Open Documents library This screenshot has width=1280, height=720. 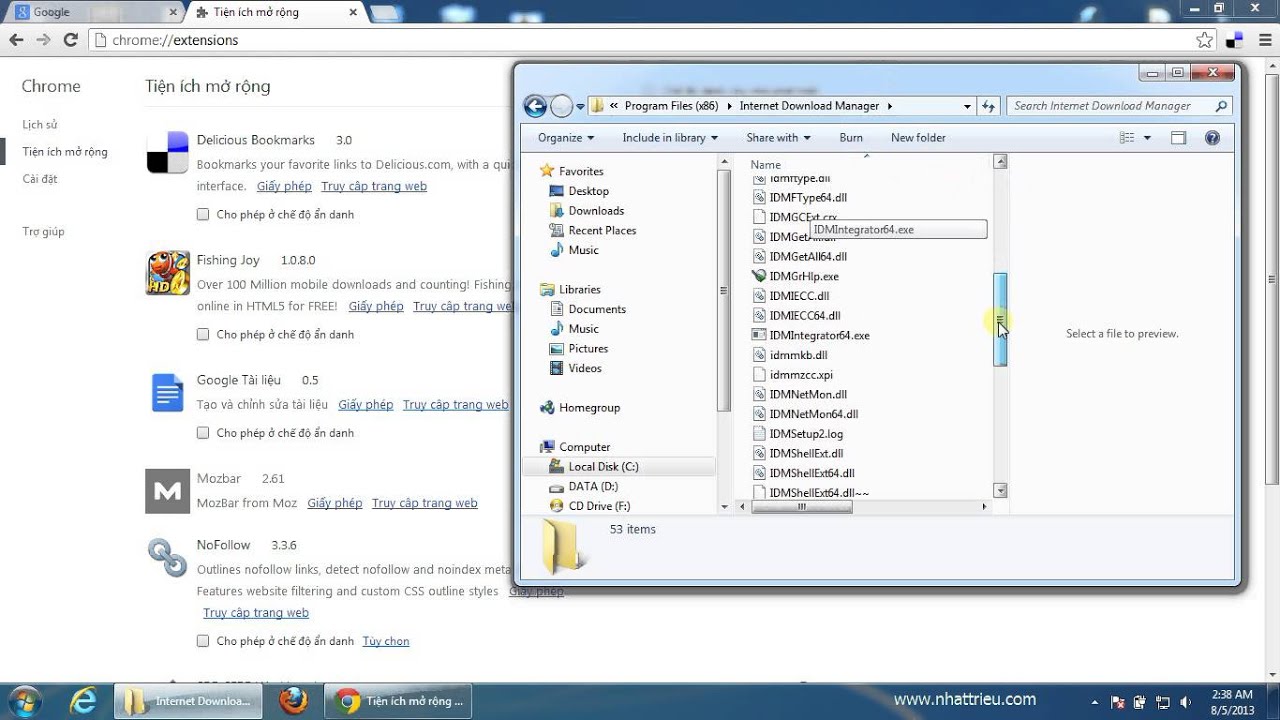[588, 309]
